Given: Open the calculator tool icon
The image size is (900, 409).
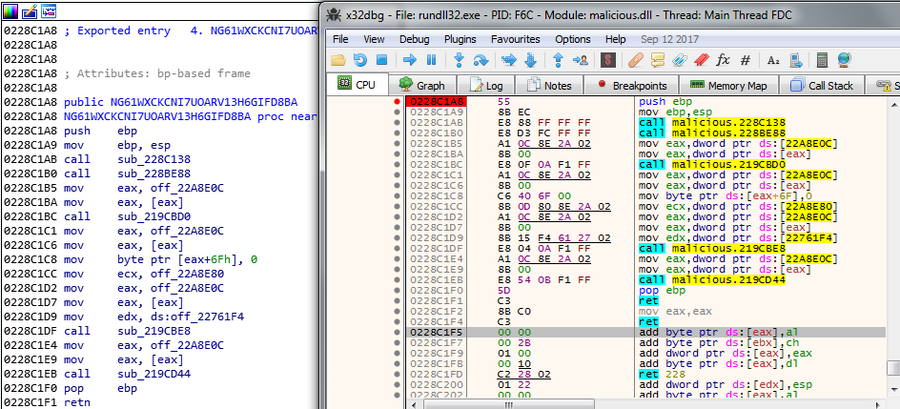Looking at the screenshot, I should click(821, 60).
